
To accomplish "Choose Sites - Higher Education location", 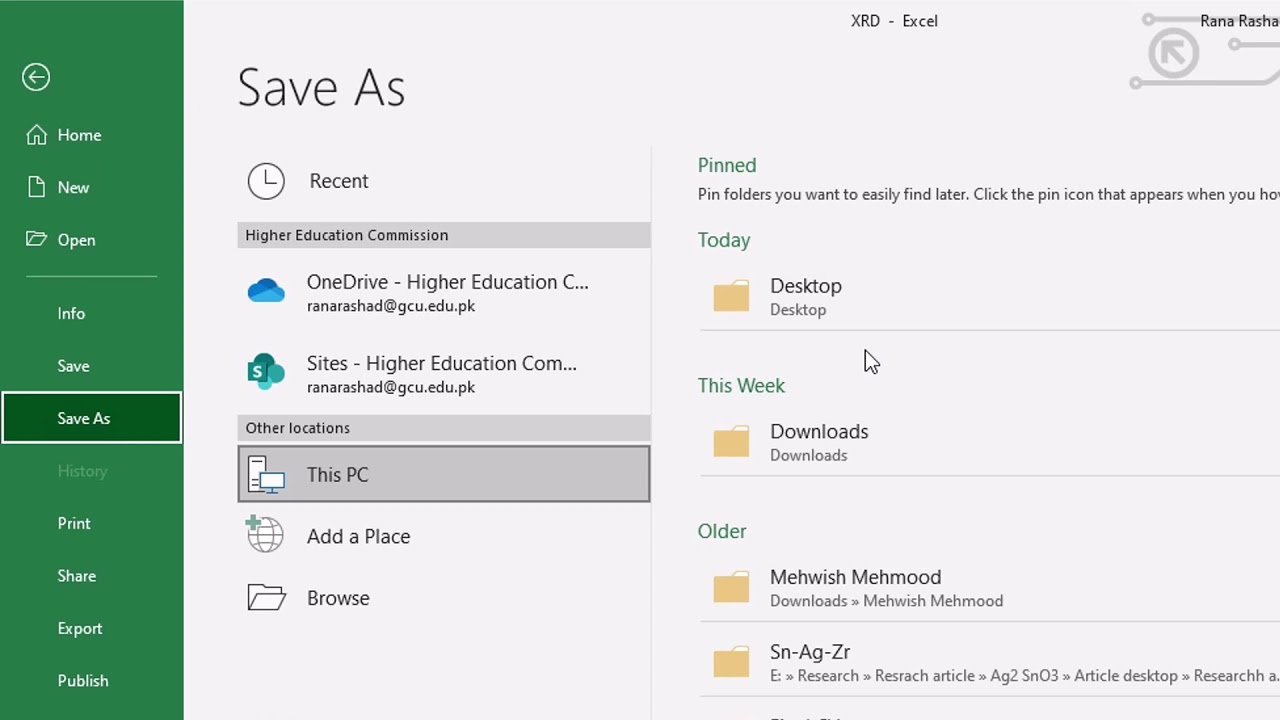I will [x=443, y=373].
